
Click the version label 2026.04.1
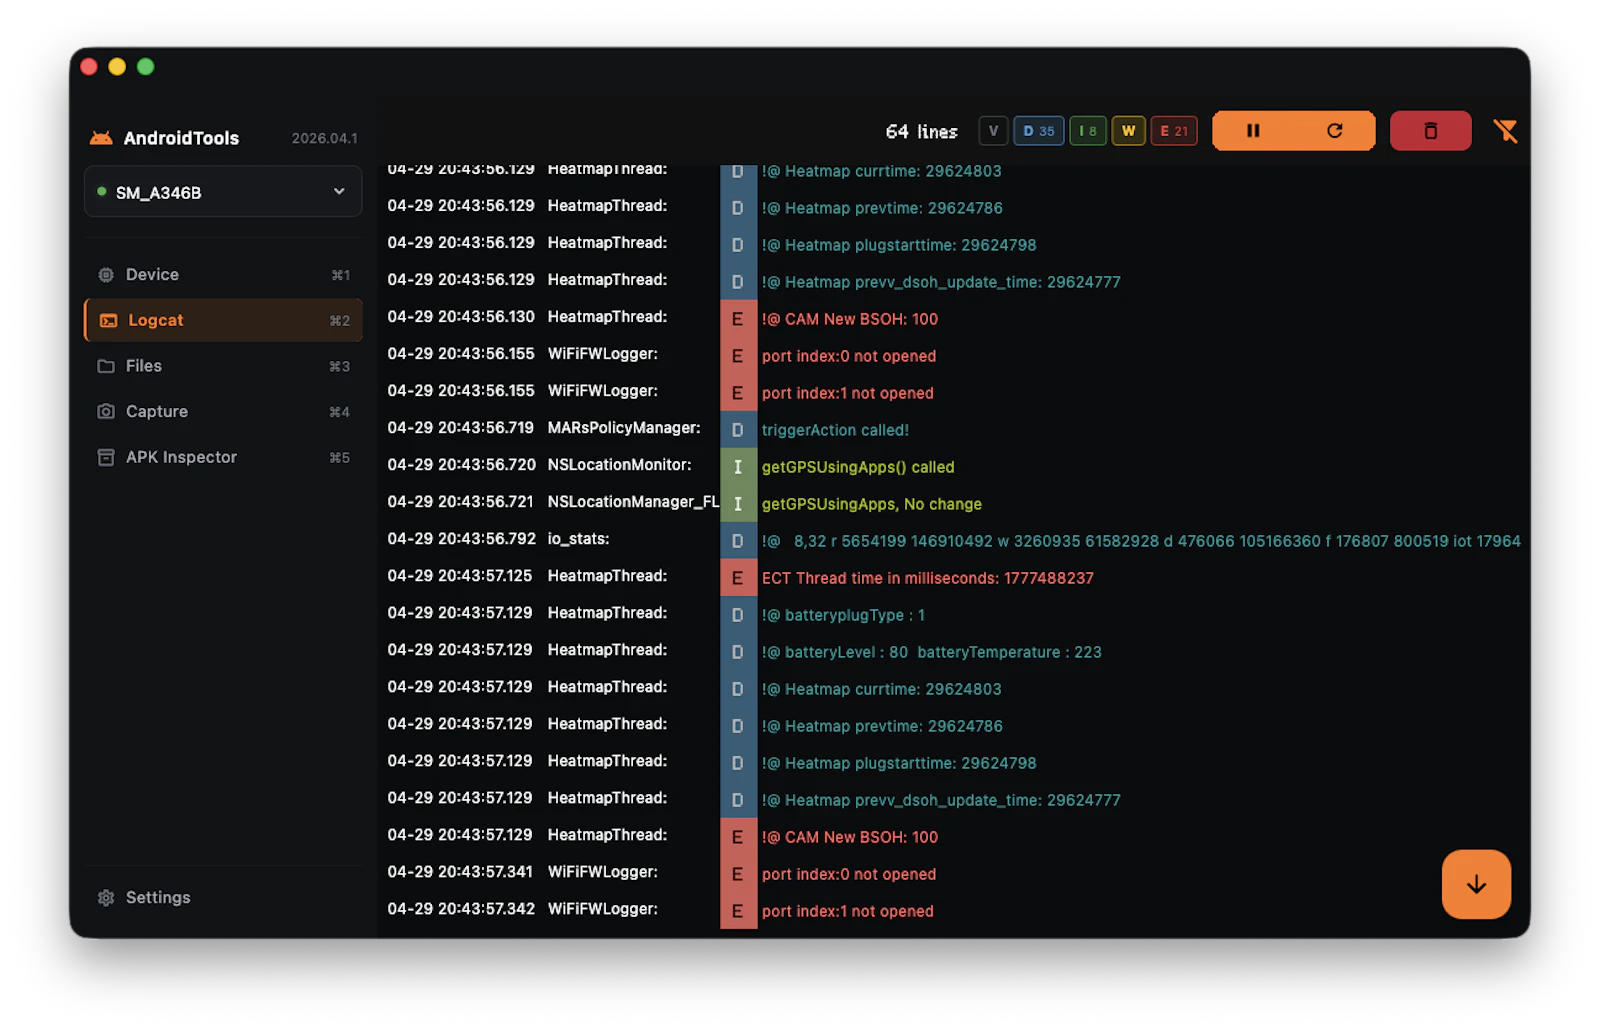(x=324, y=138)
